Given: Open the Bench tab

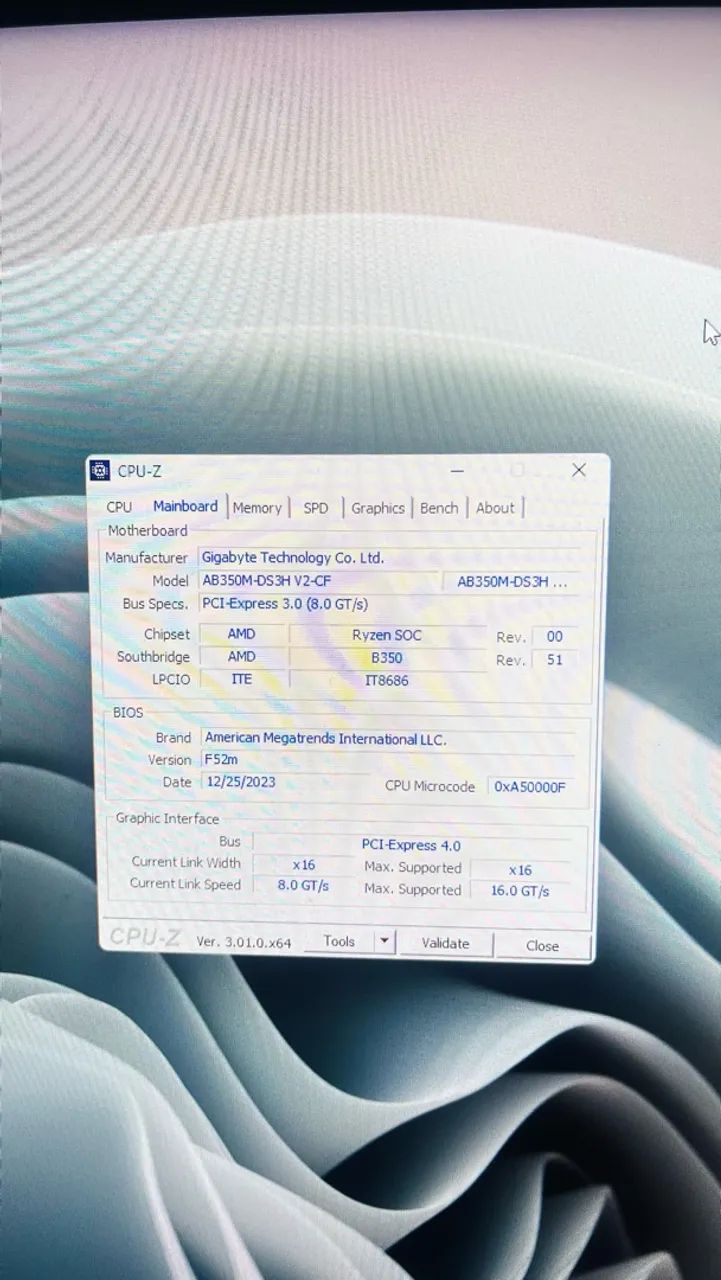Looking at the screenshot, I should coord(439,508).
